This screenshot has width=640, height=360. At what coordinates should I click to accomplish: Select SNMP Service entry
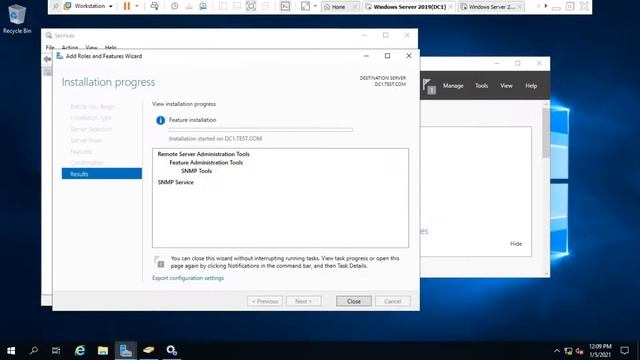click(x=176, y=182)
